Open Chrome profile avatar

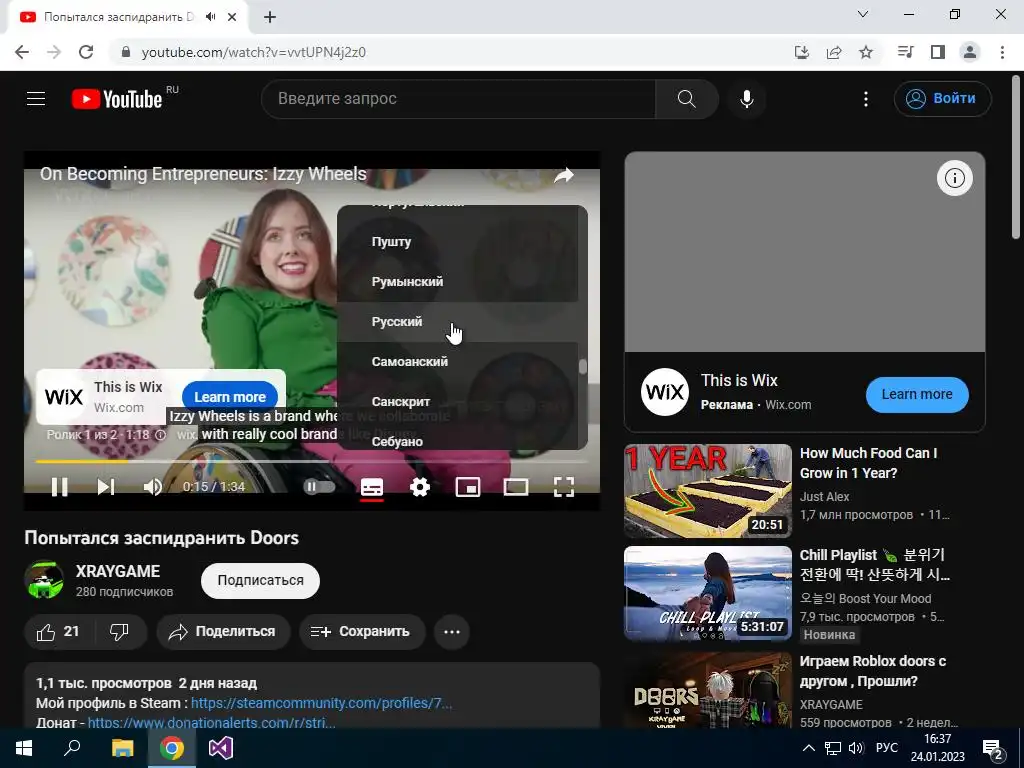pyautogui.click(x=970, y=52)
